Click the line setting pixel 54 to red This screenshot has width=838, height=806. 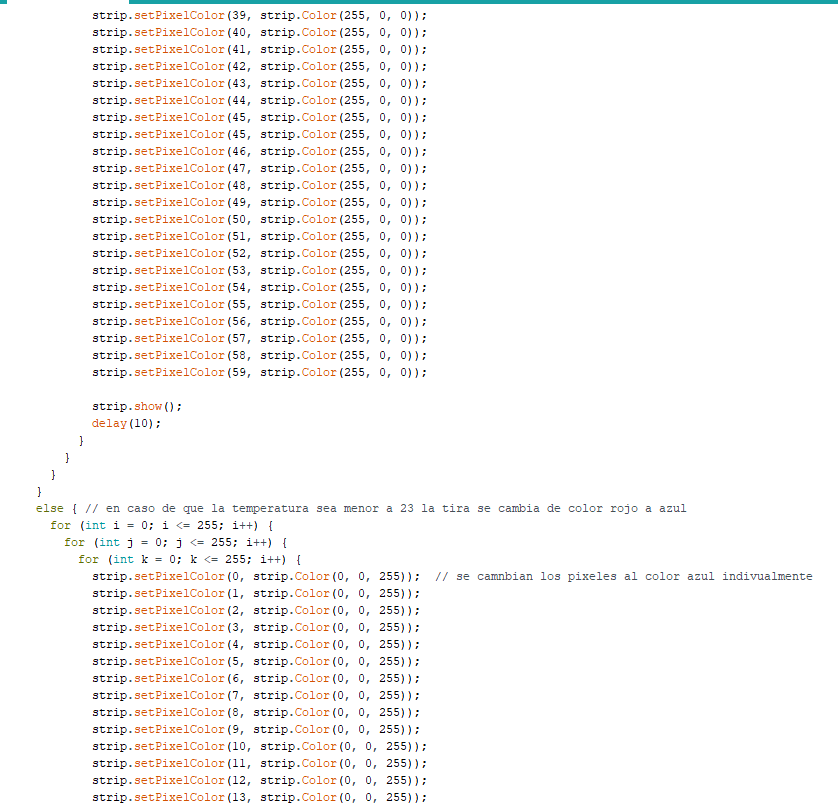click(259, 288)
